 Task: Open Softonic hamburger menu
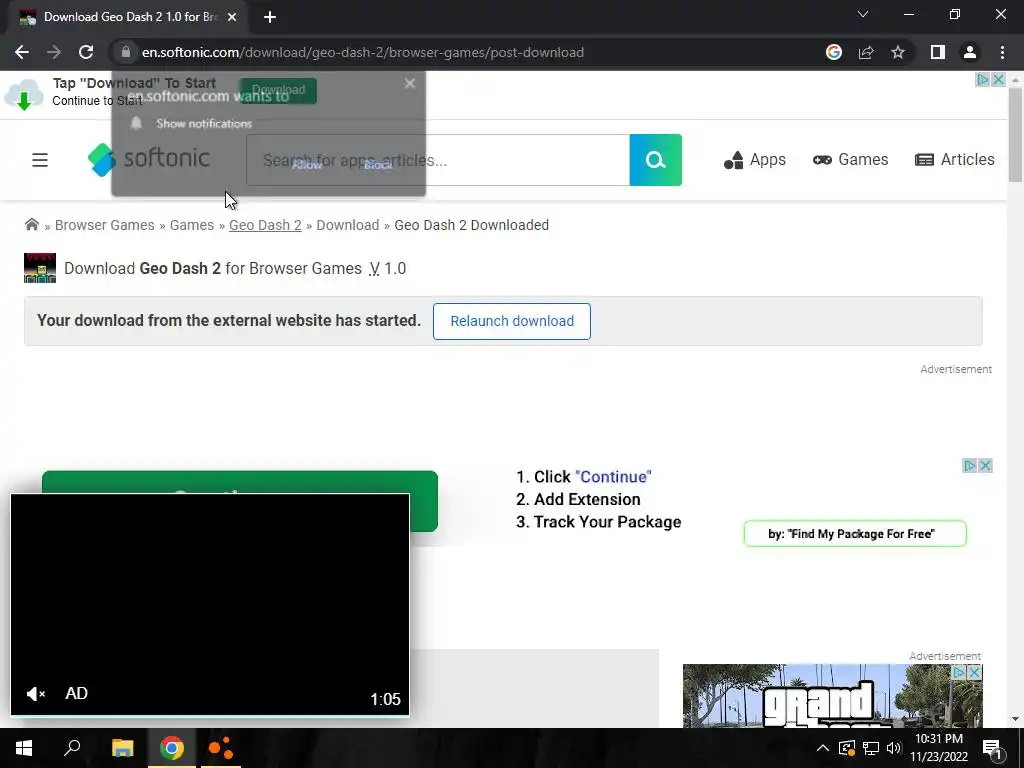pyautogui.click(x=40, y=160)
